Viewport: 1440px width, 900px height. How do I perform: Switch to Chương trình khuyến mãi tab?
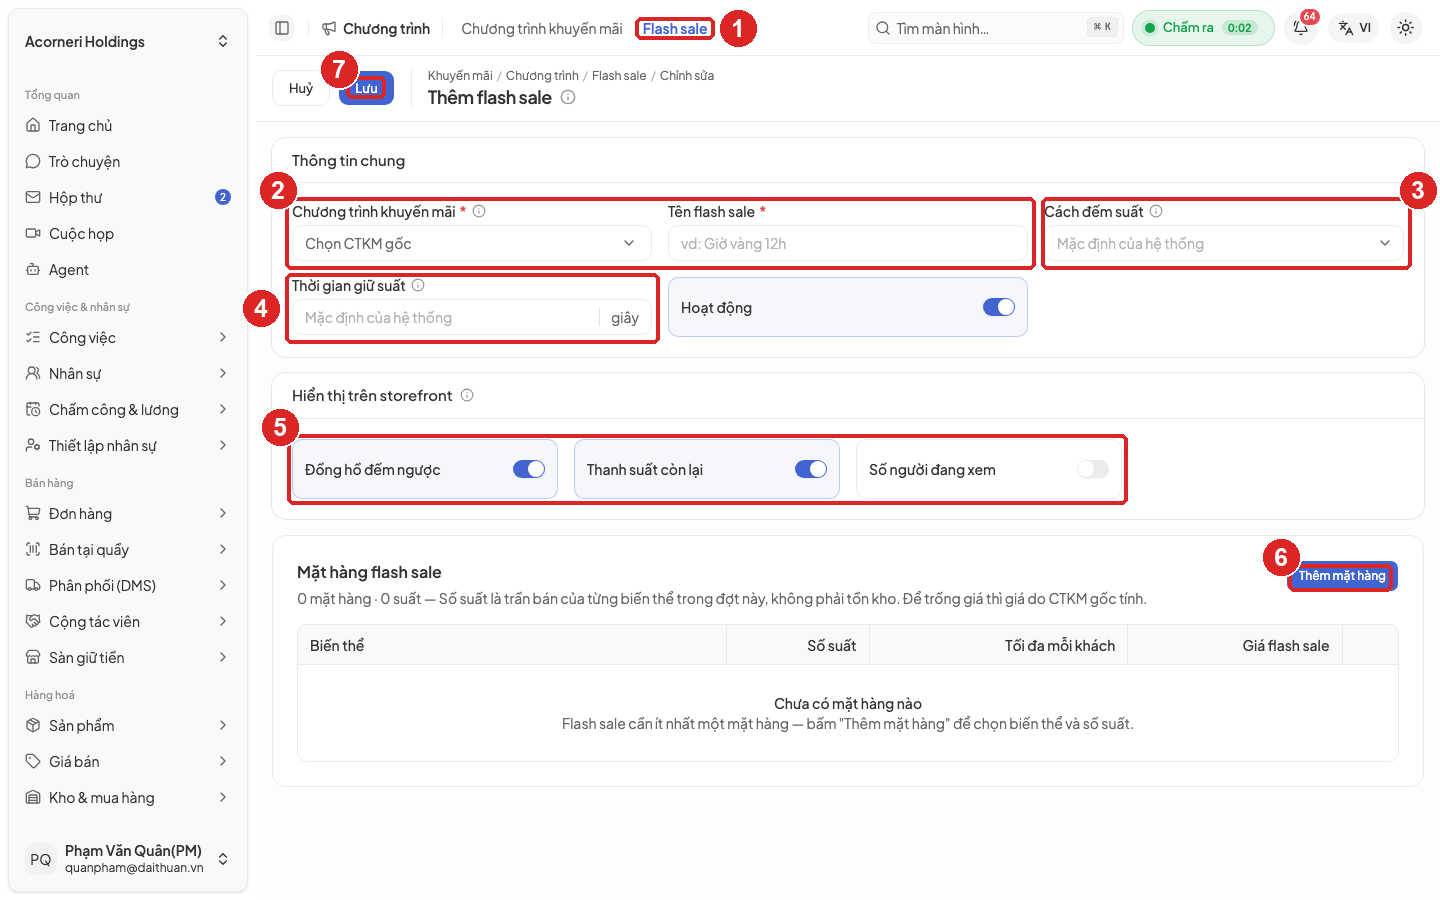[x=542, y=28]
